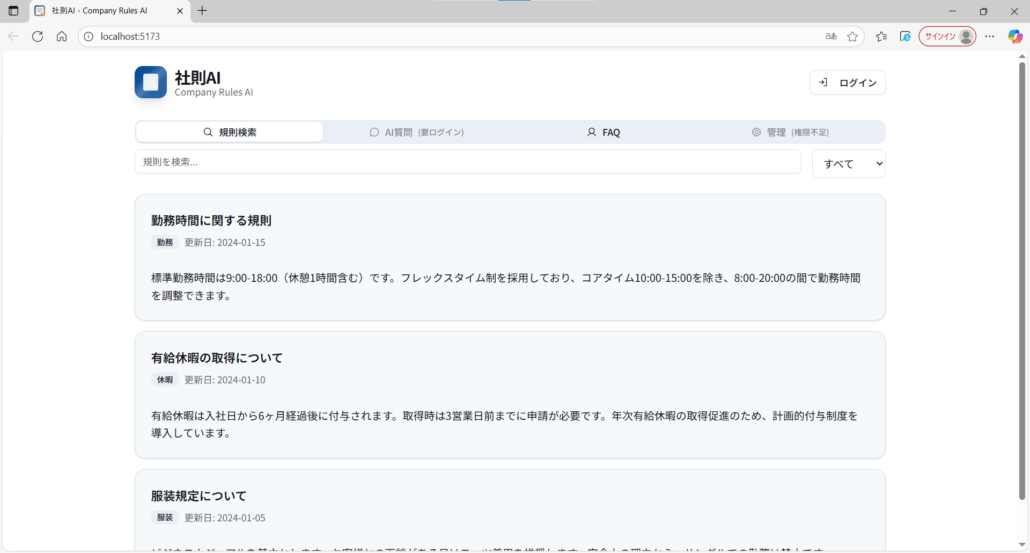Open the browser favorites list icon
This screenshot has height=553, width=1030.
click(x=881, y=36)
